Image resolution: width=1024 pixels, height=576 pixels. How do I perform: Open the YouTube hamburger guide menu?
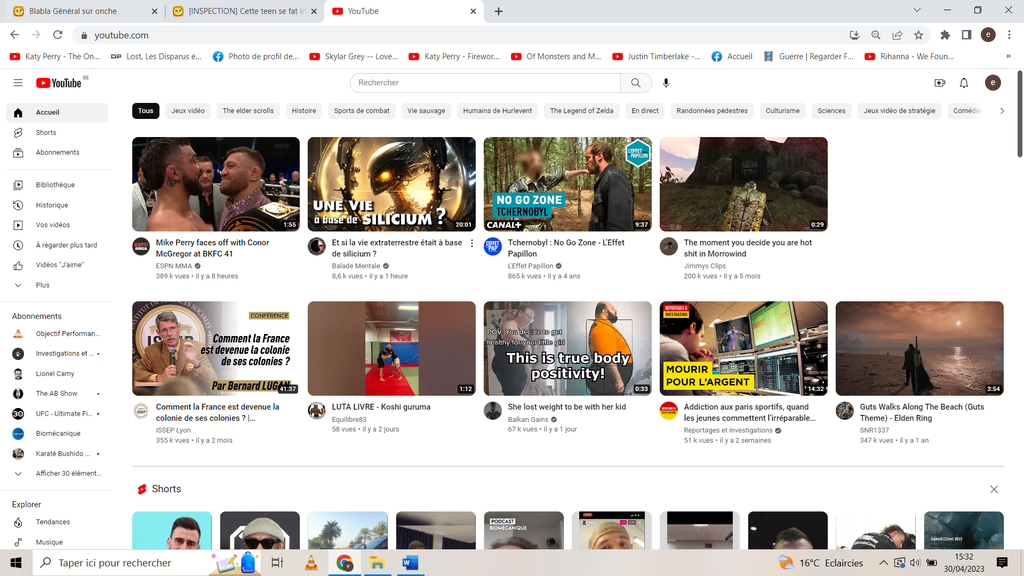(x=18, y=83)
